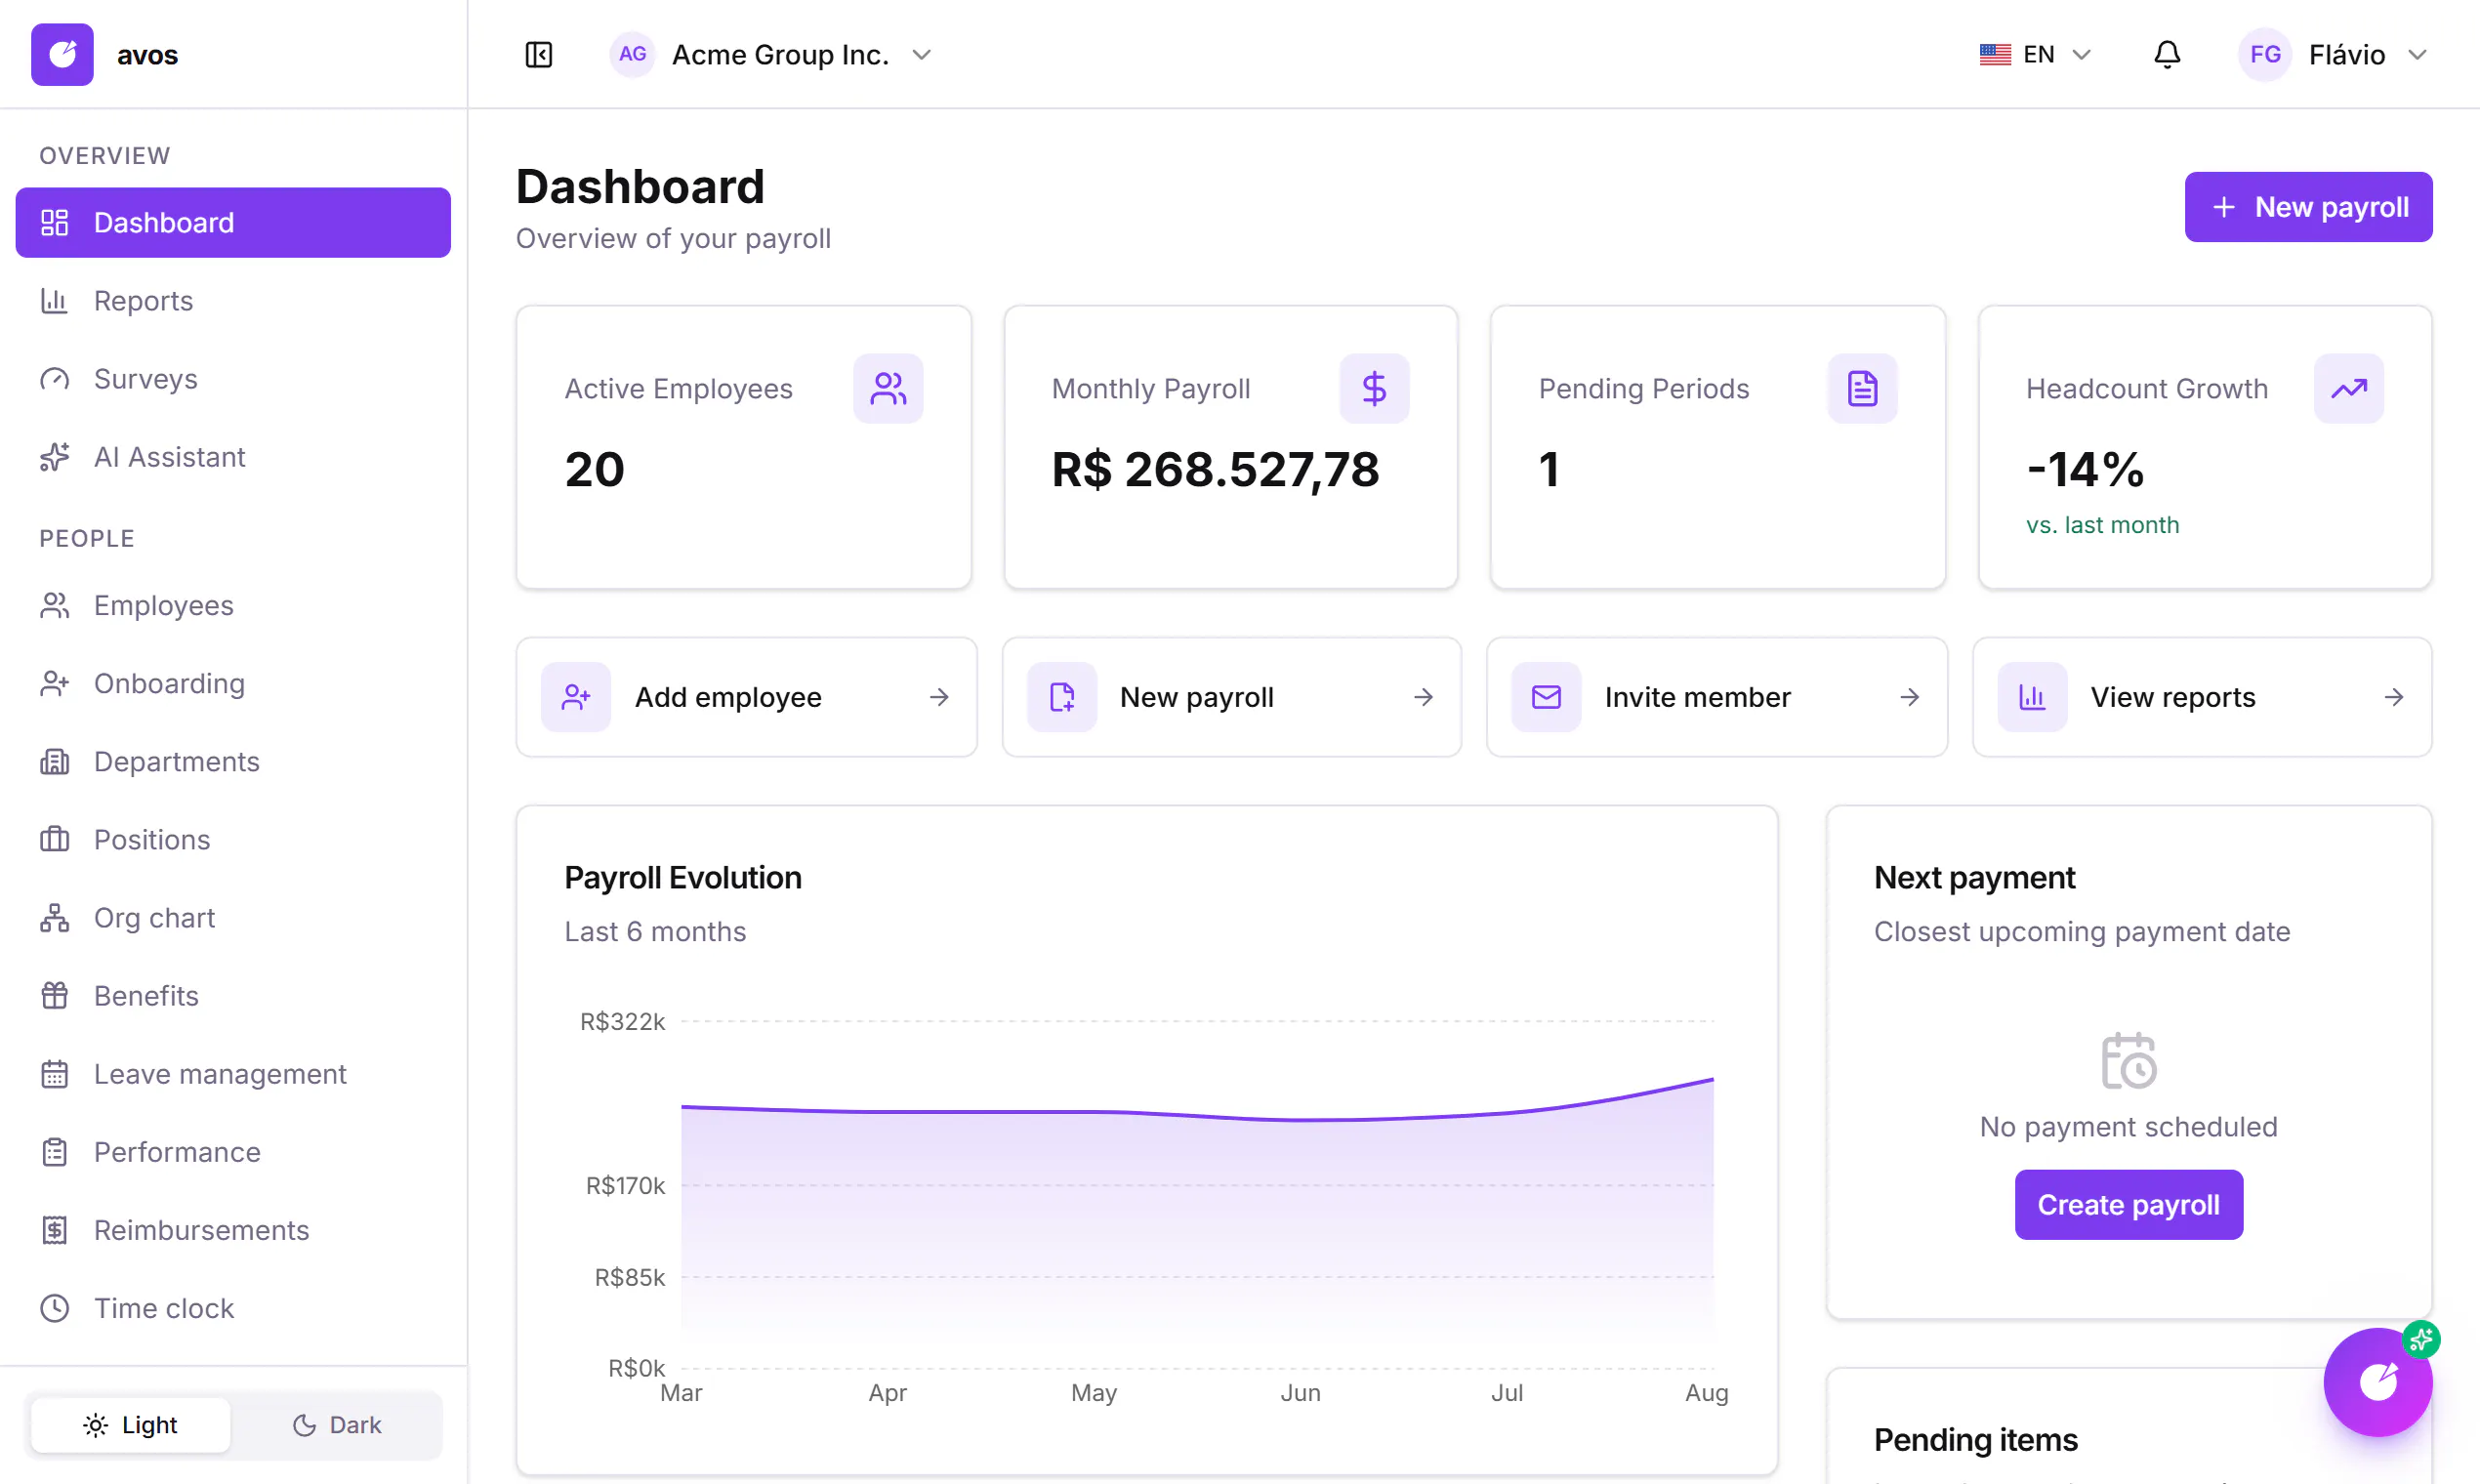
Task: Open notifications bell
Action: pos(2167,54)
